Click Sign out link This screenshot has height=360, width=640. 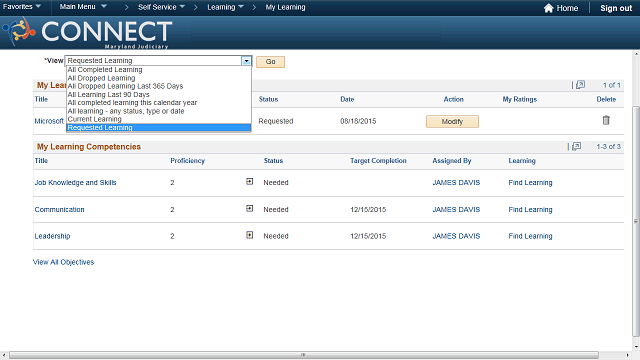click(x=616, y=8)
